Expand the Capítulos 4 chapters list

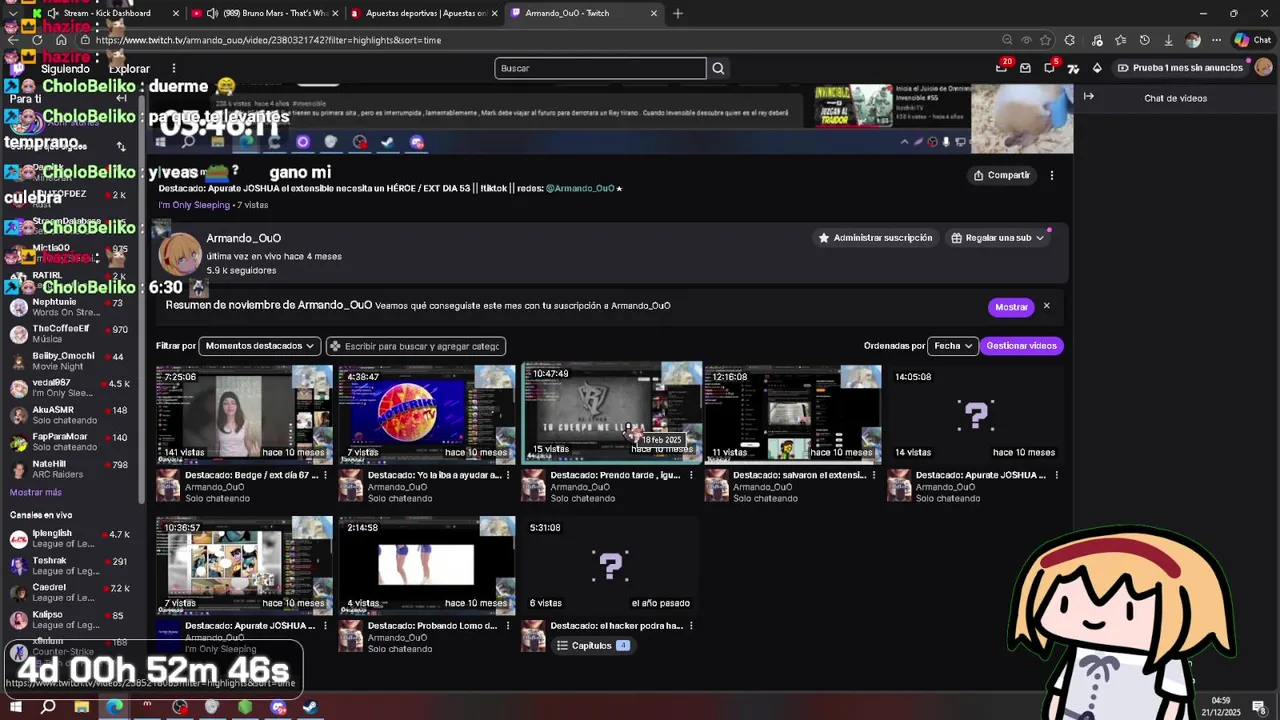[x=592, y=646]
